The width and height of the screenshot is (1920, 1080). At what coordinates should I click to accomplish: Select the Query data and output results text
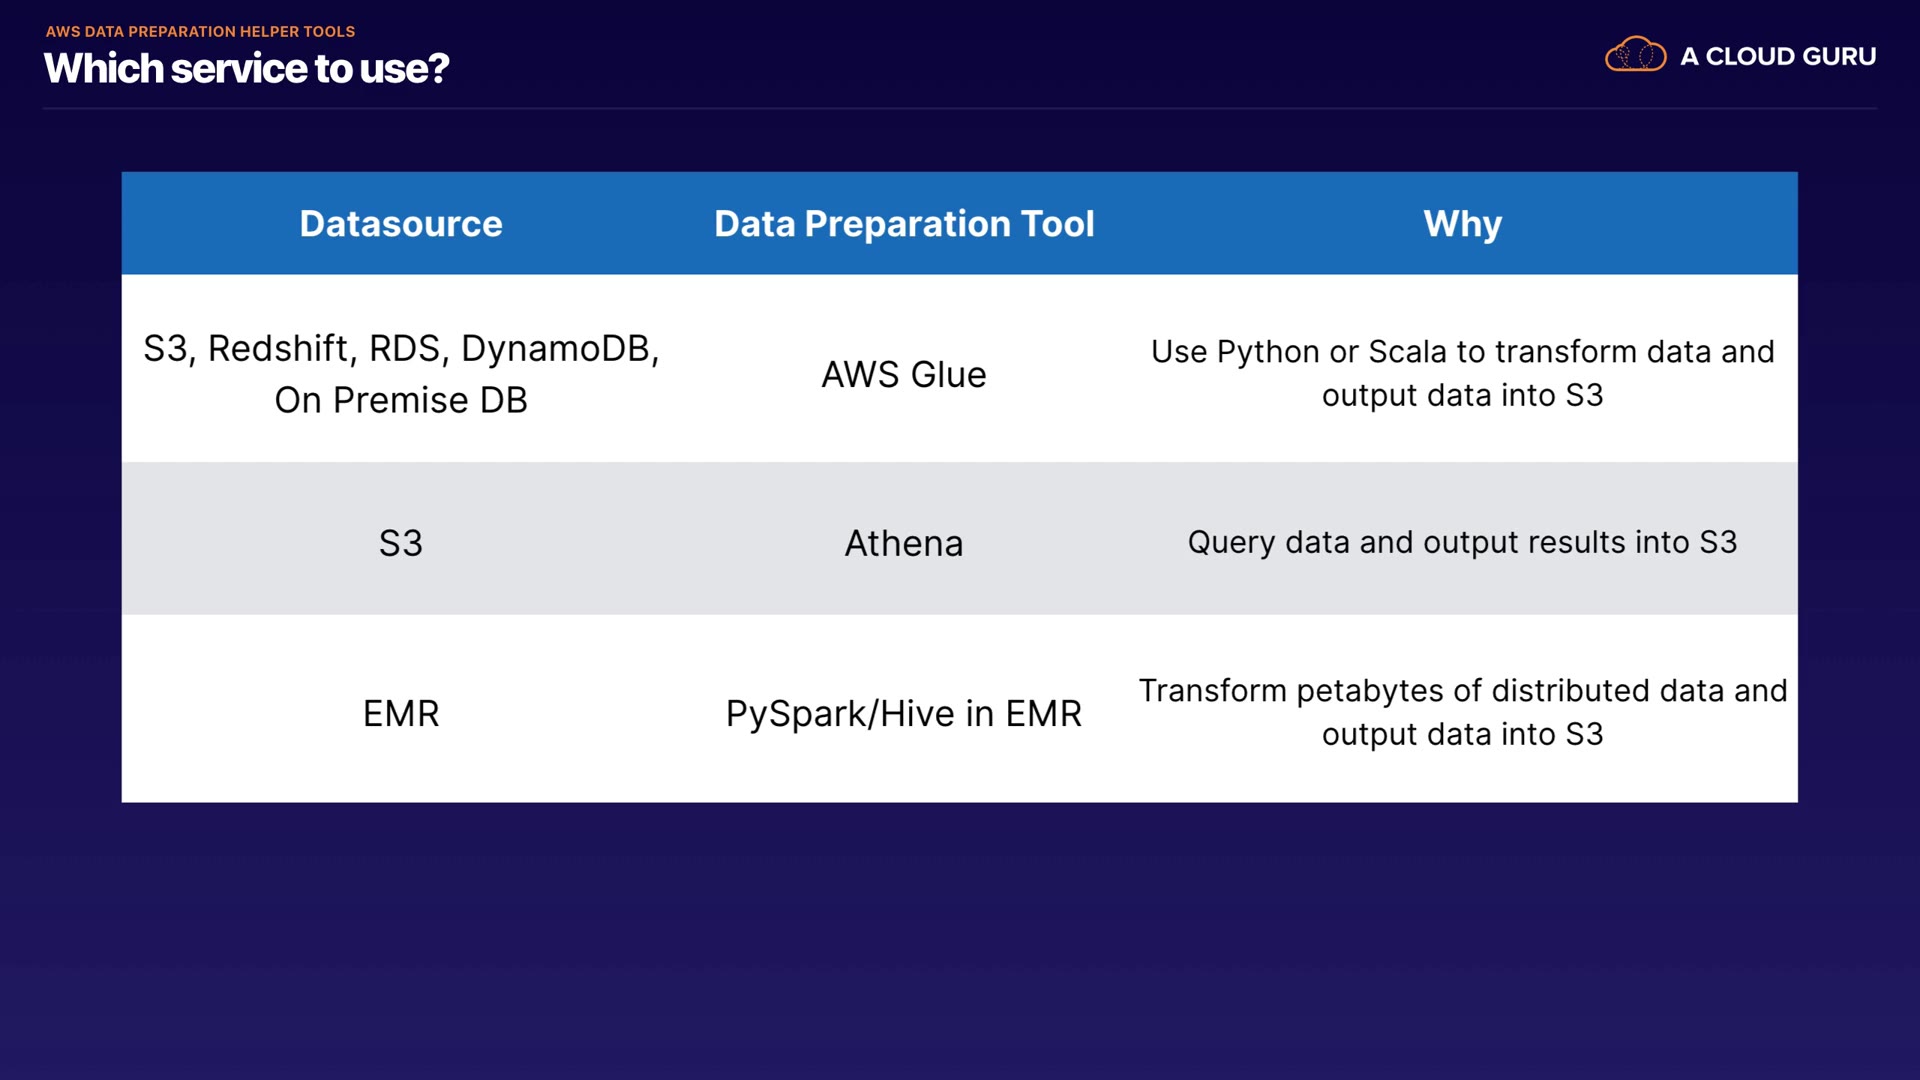point(1462,543)
